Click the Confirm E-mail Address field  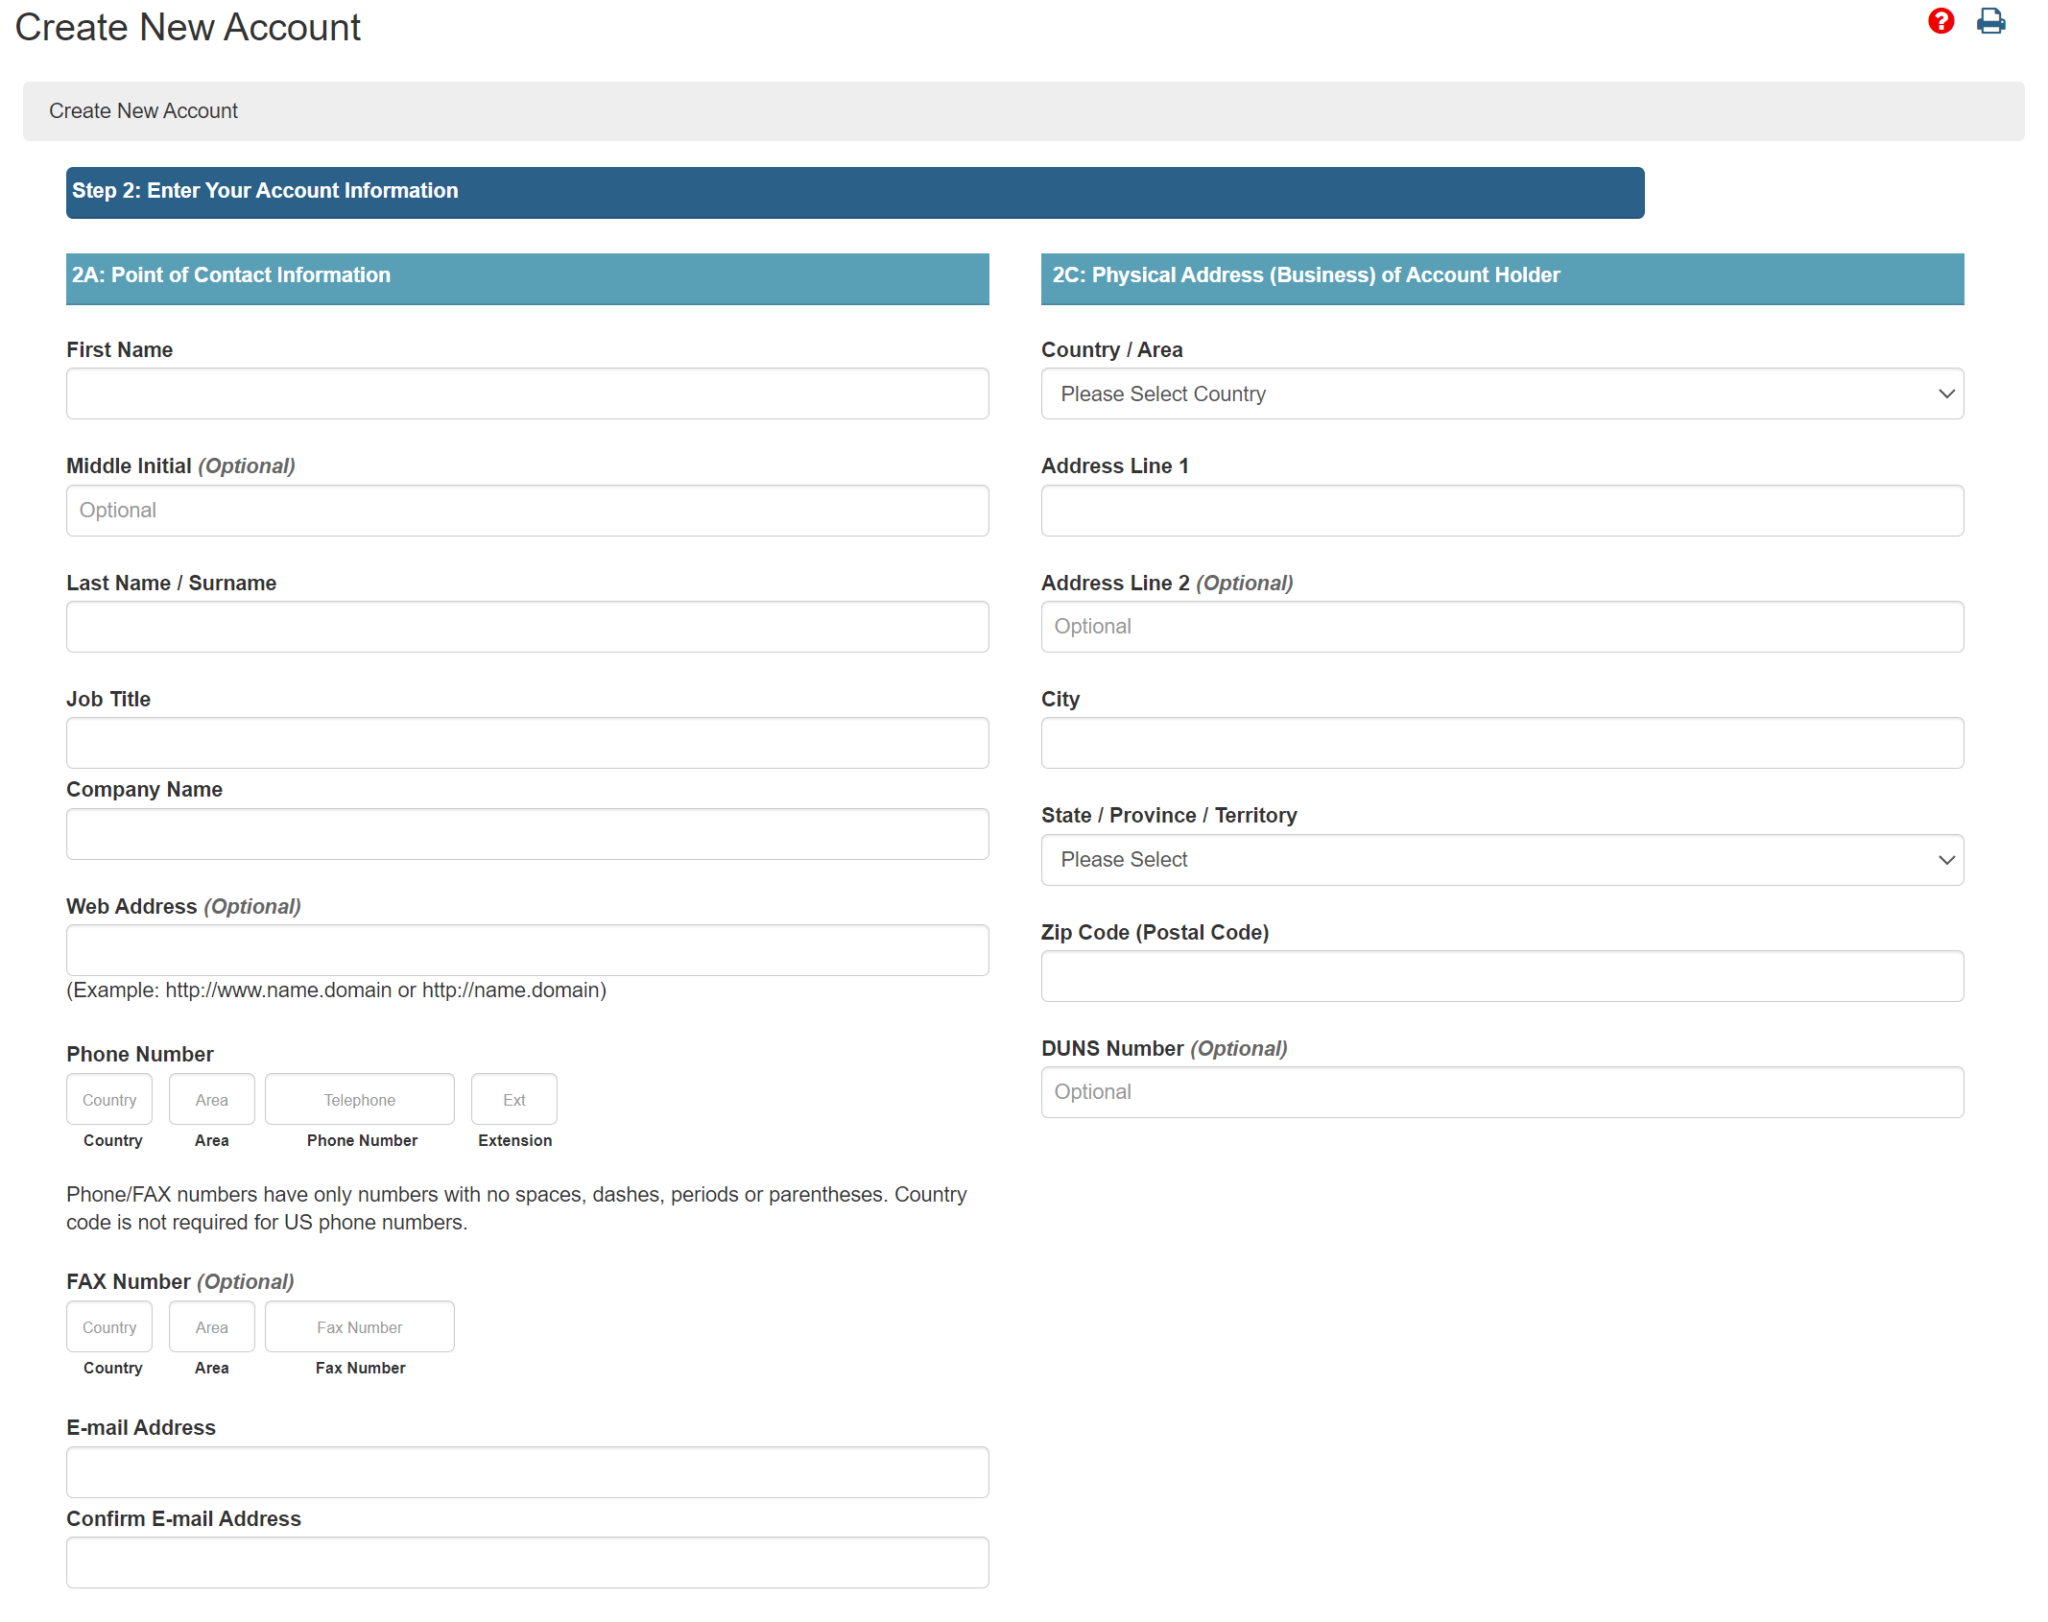(527, 1562)
